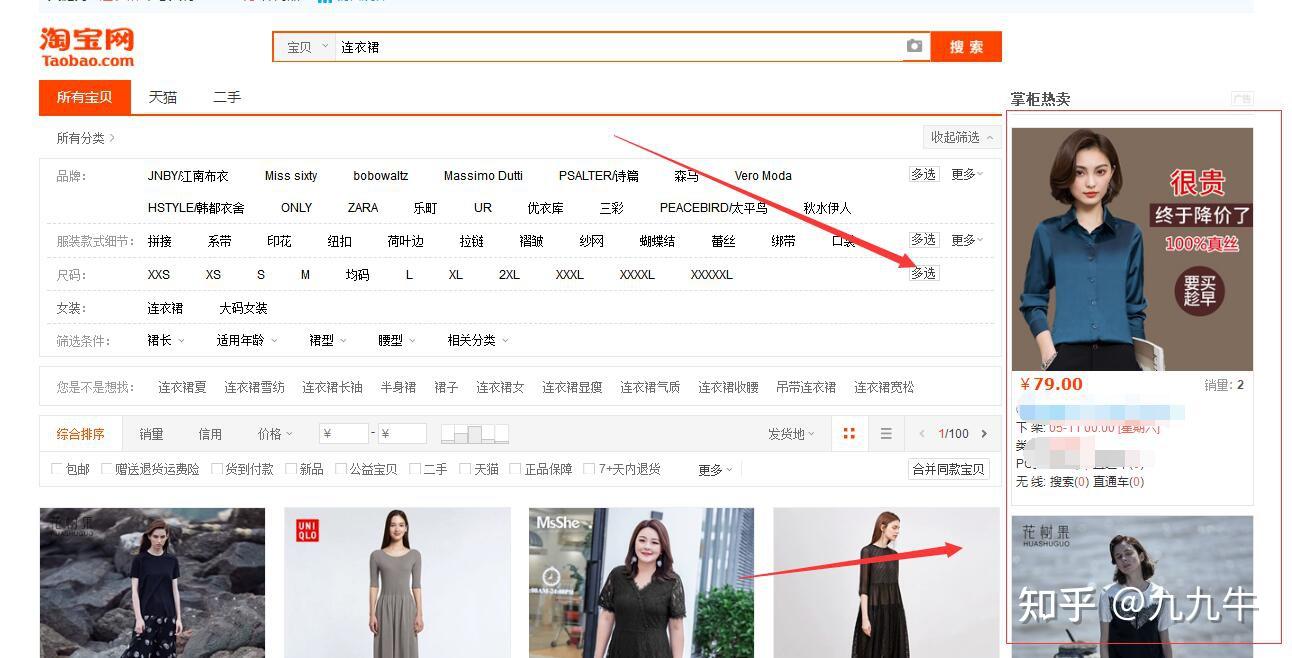Click the minimum price input field

pyautogui.click(x=345, y=433)
